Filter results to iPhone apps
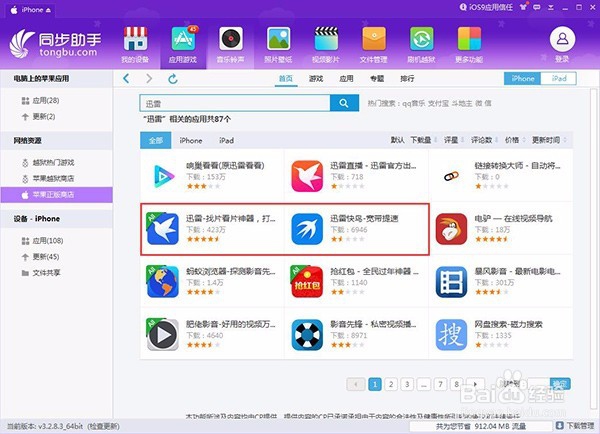 (x=191, y=140)
